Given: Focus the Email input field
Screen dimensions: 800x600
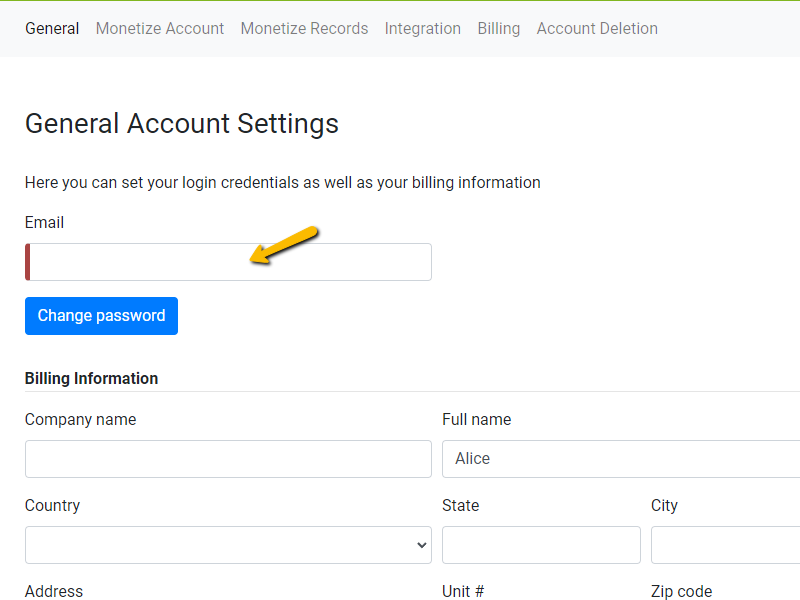Looking at the screenshot, I should point(230,262).
